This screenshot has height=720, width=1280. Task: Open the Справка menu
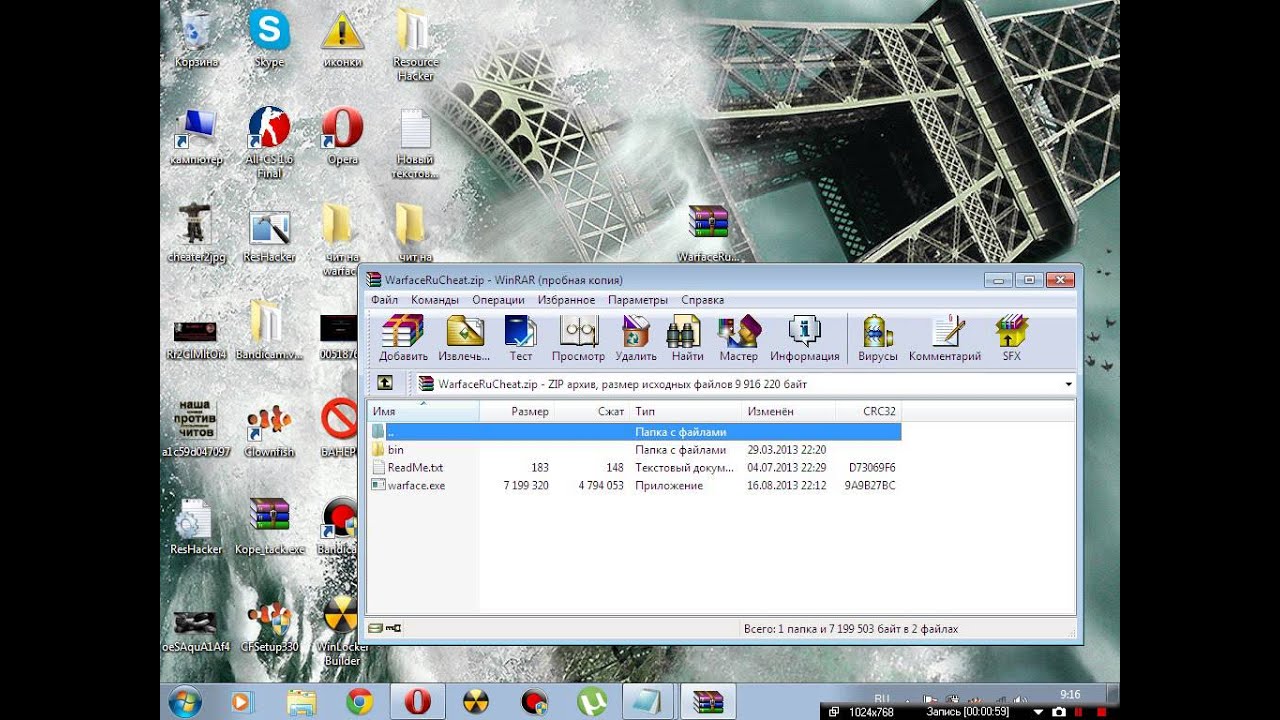(702, 300)
